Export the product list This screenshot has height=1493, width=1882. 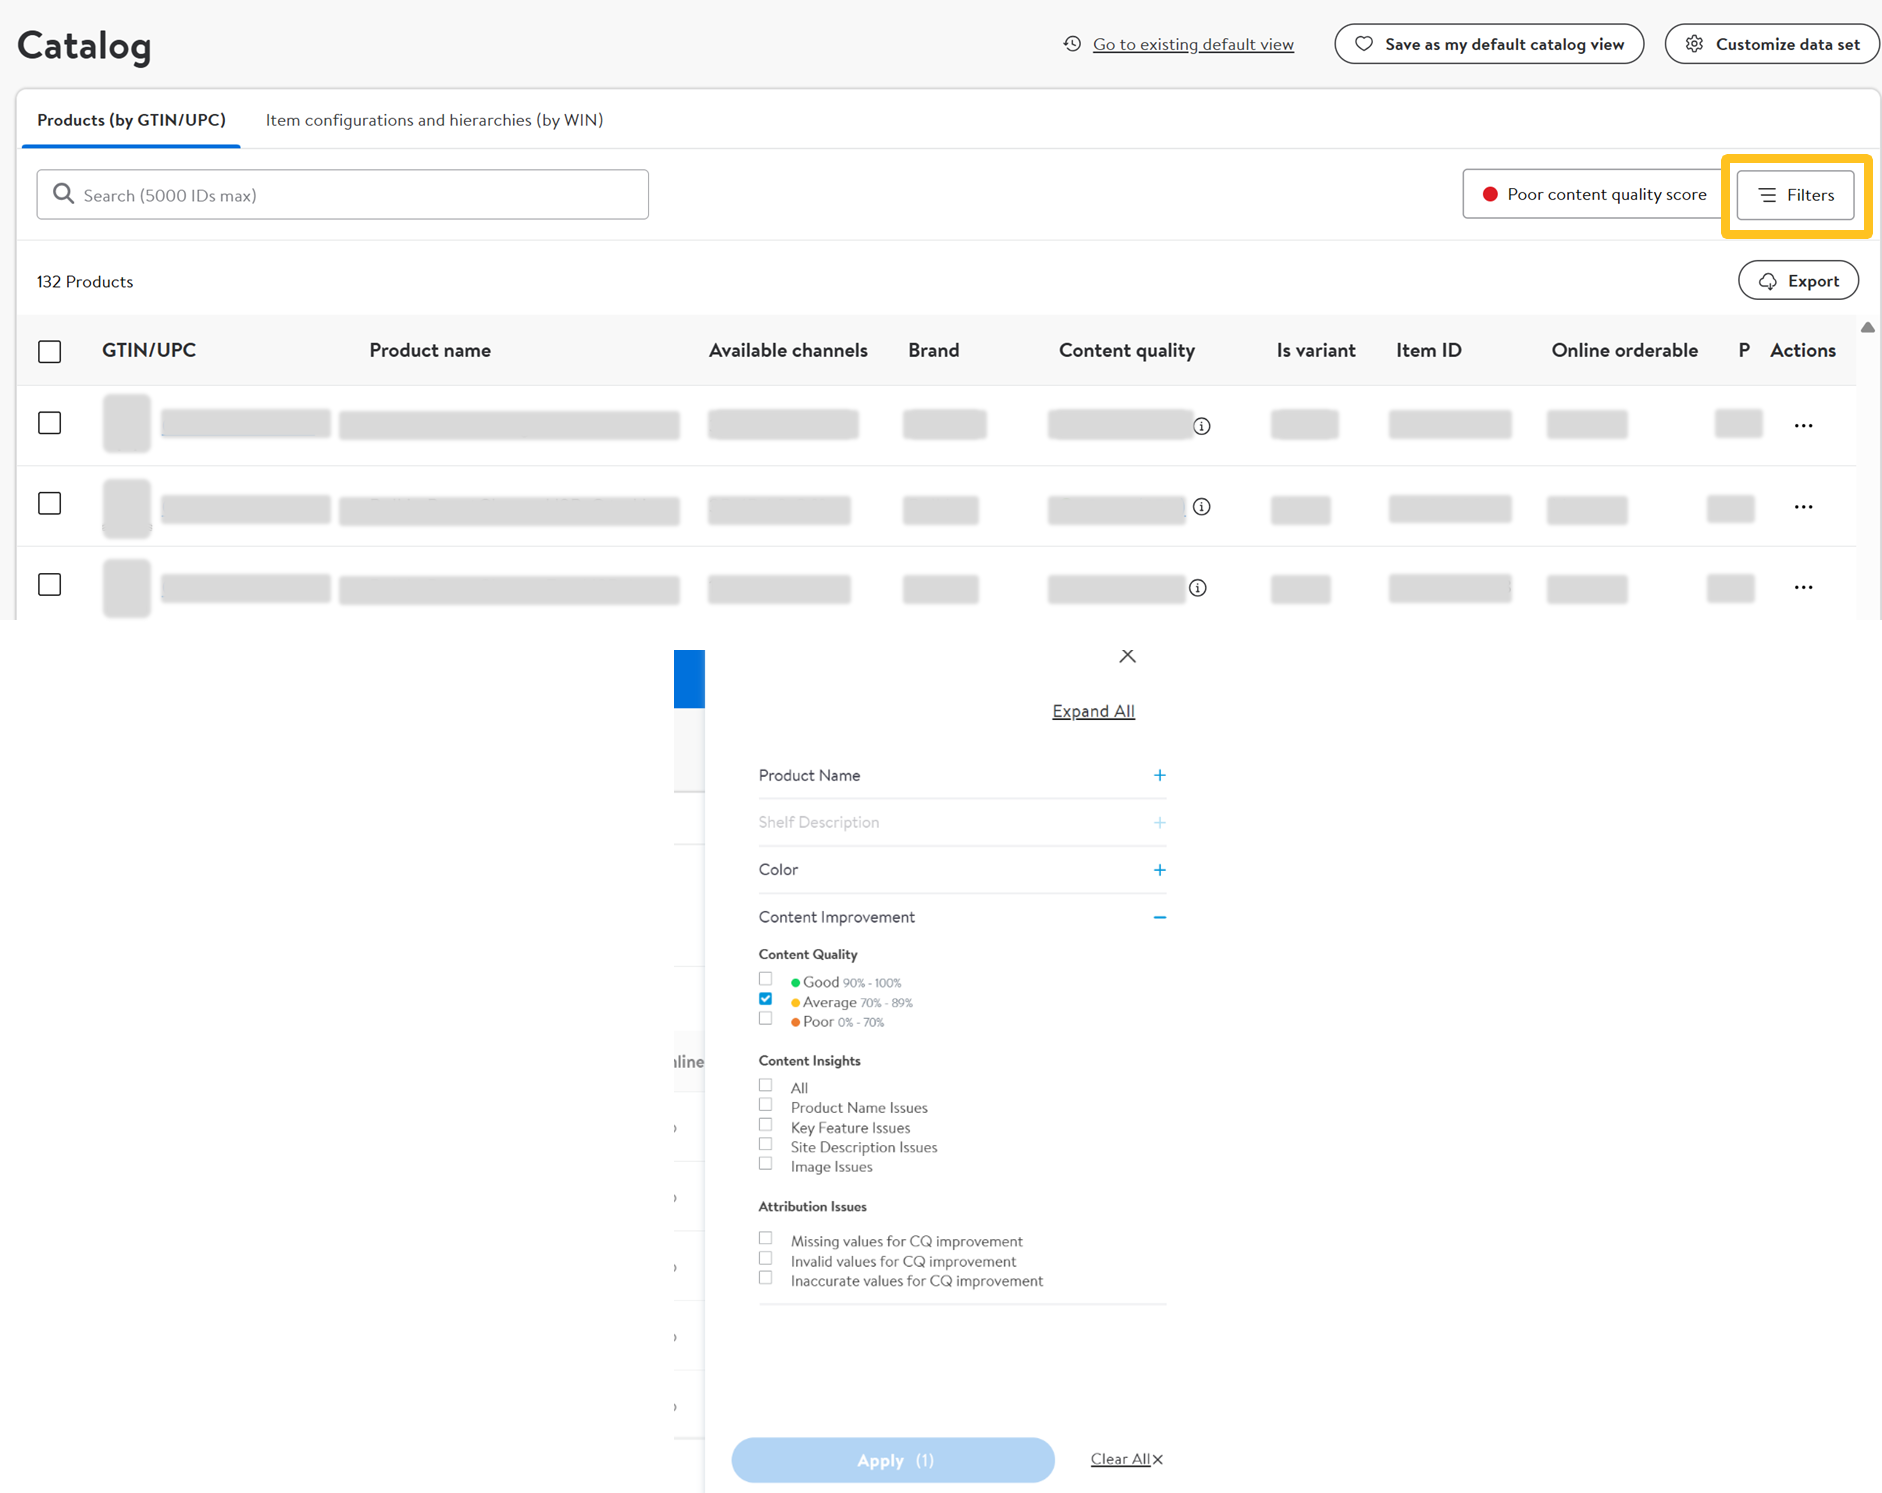pyautogui.click(x=1798, y=281)
